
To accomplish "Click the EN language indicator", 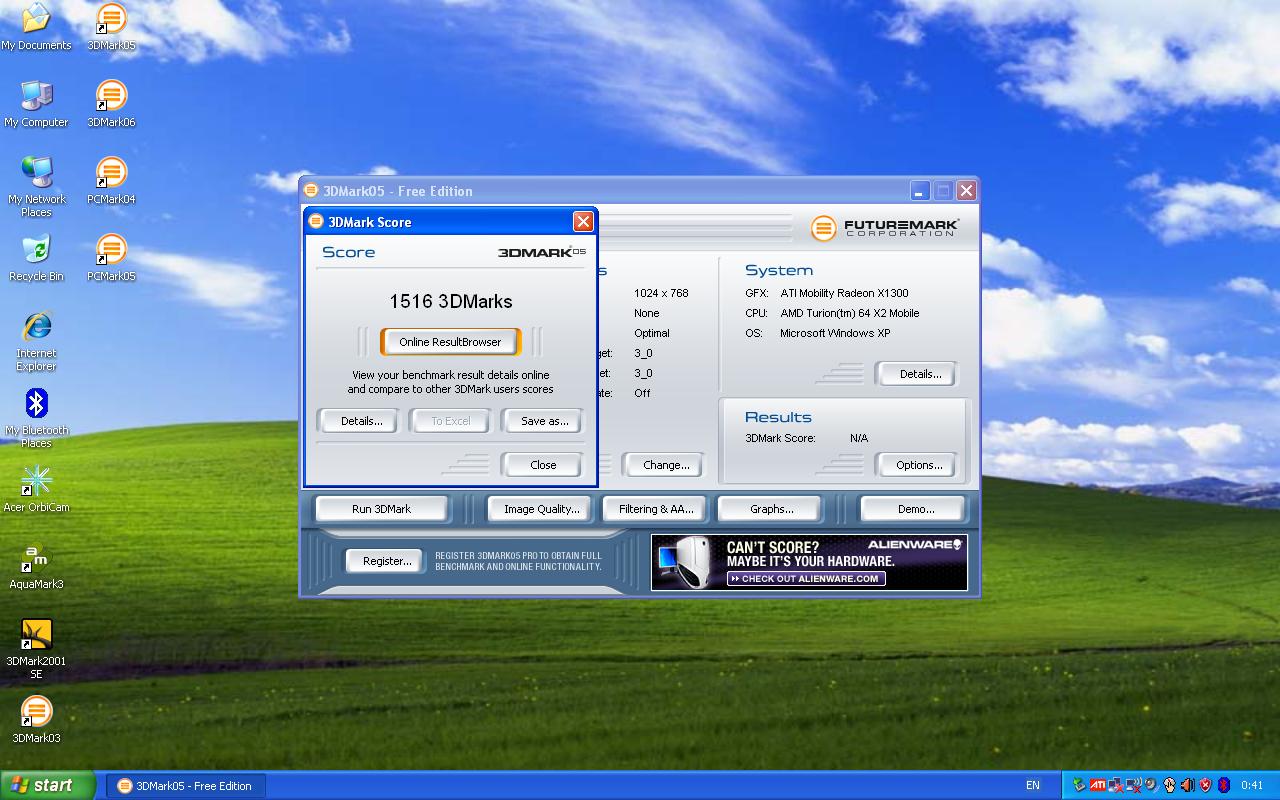I will click(1033, 785).
